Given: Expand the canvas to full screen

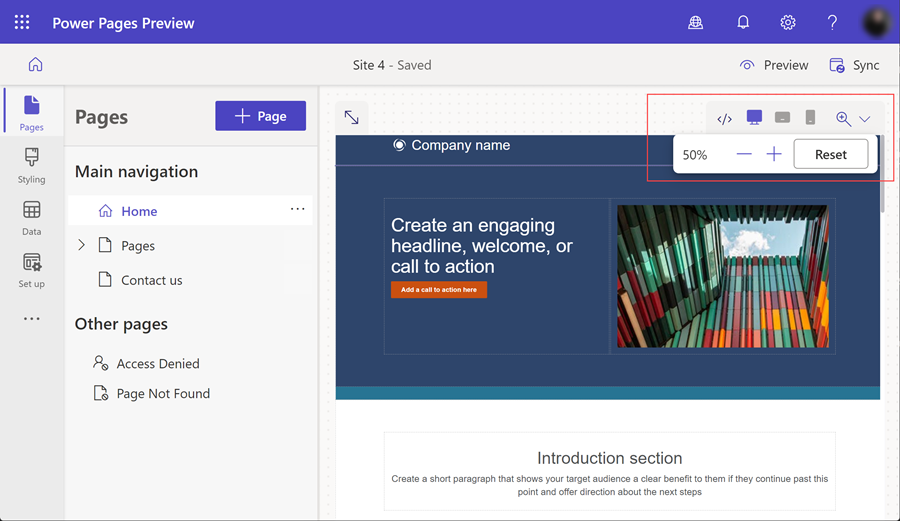Looking at the screenshot, I should pyautogui.click(x=351, y=118).
